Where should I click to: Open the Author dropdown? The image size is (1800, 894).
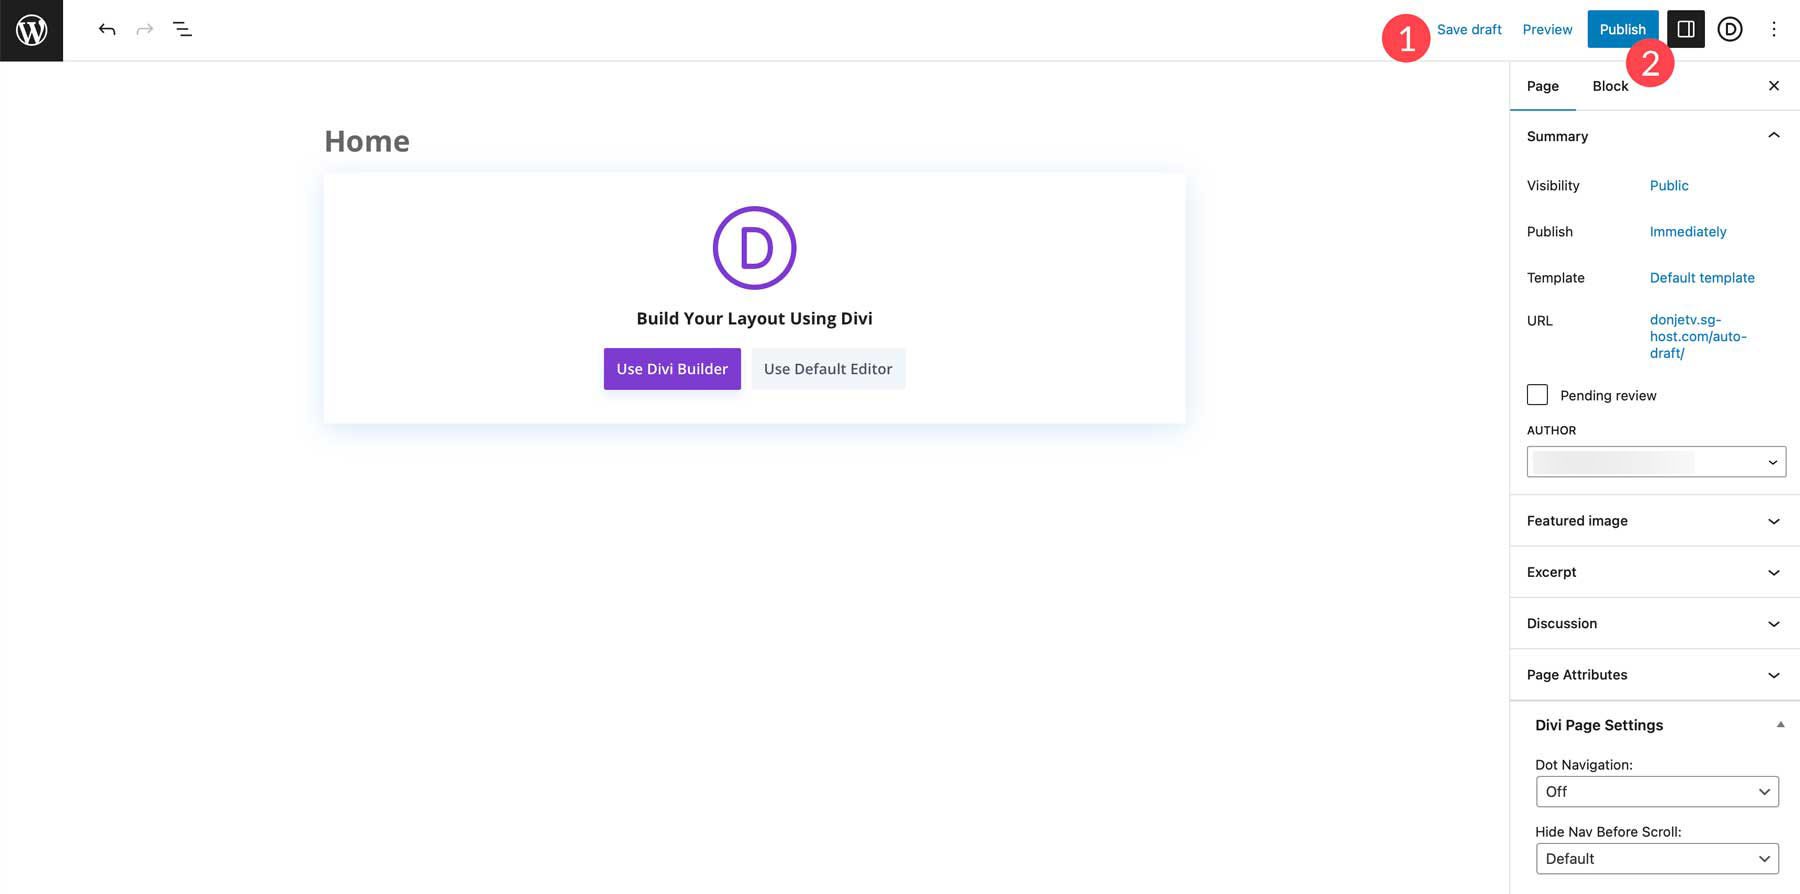[1656, 462]
